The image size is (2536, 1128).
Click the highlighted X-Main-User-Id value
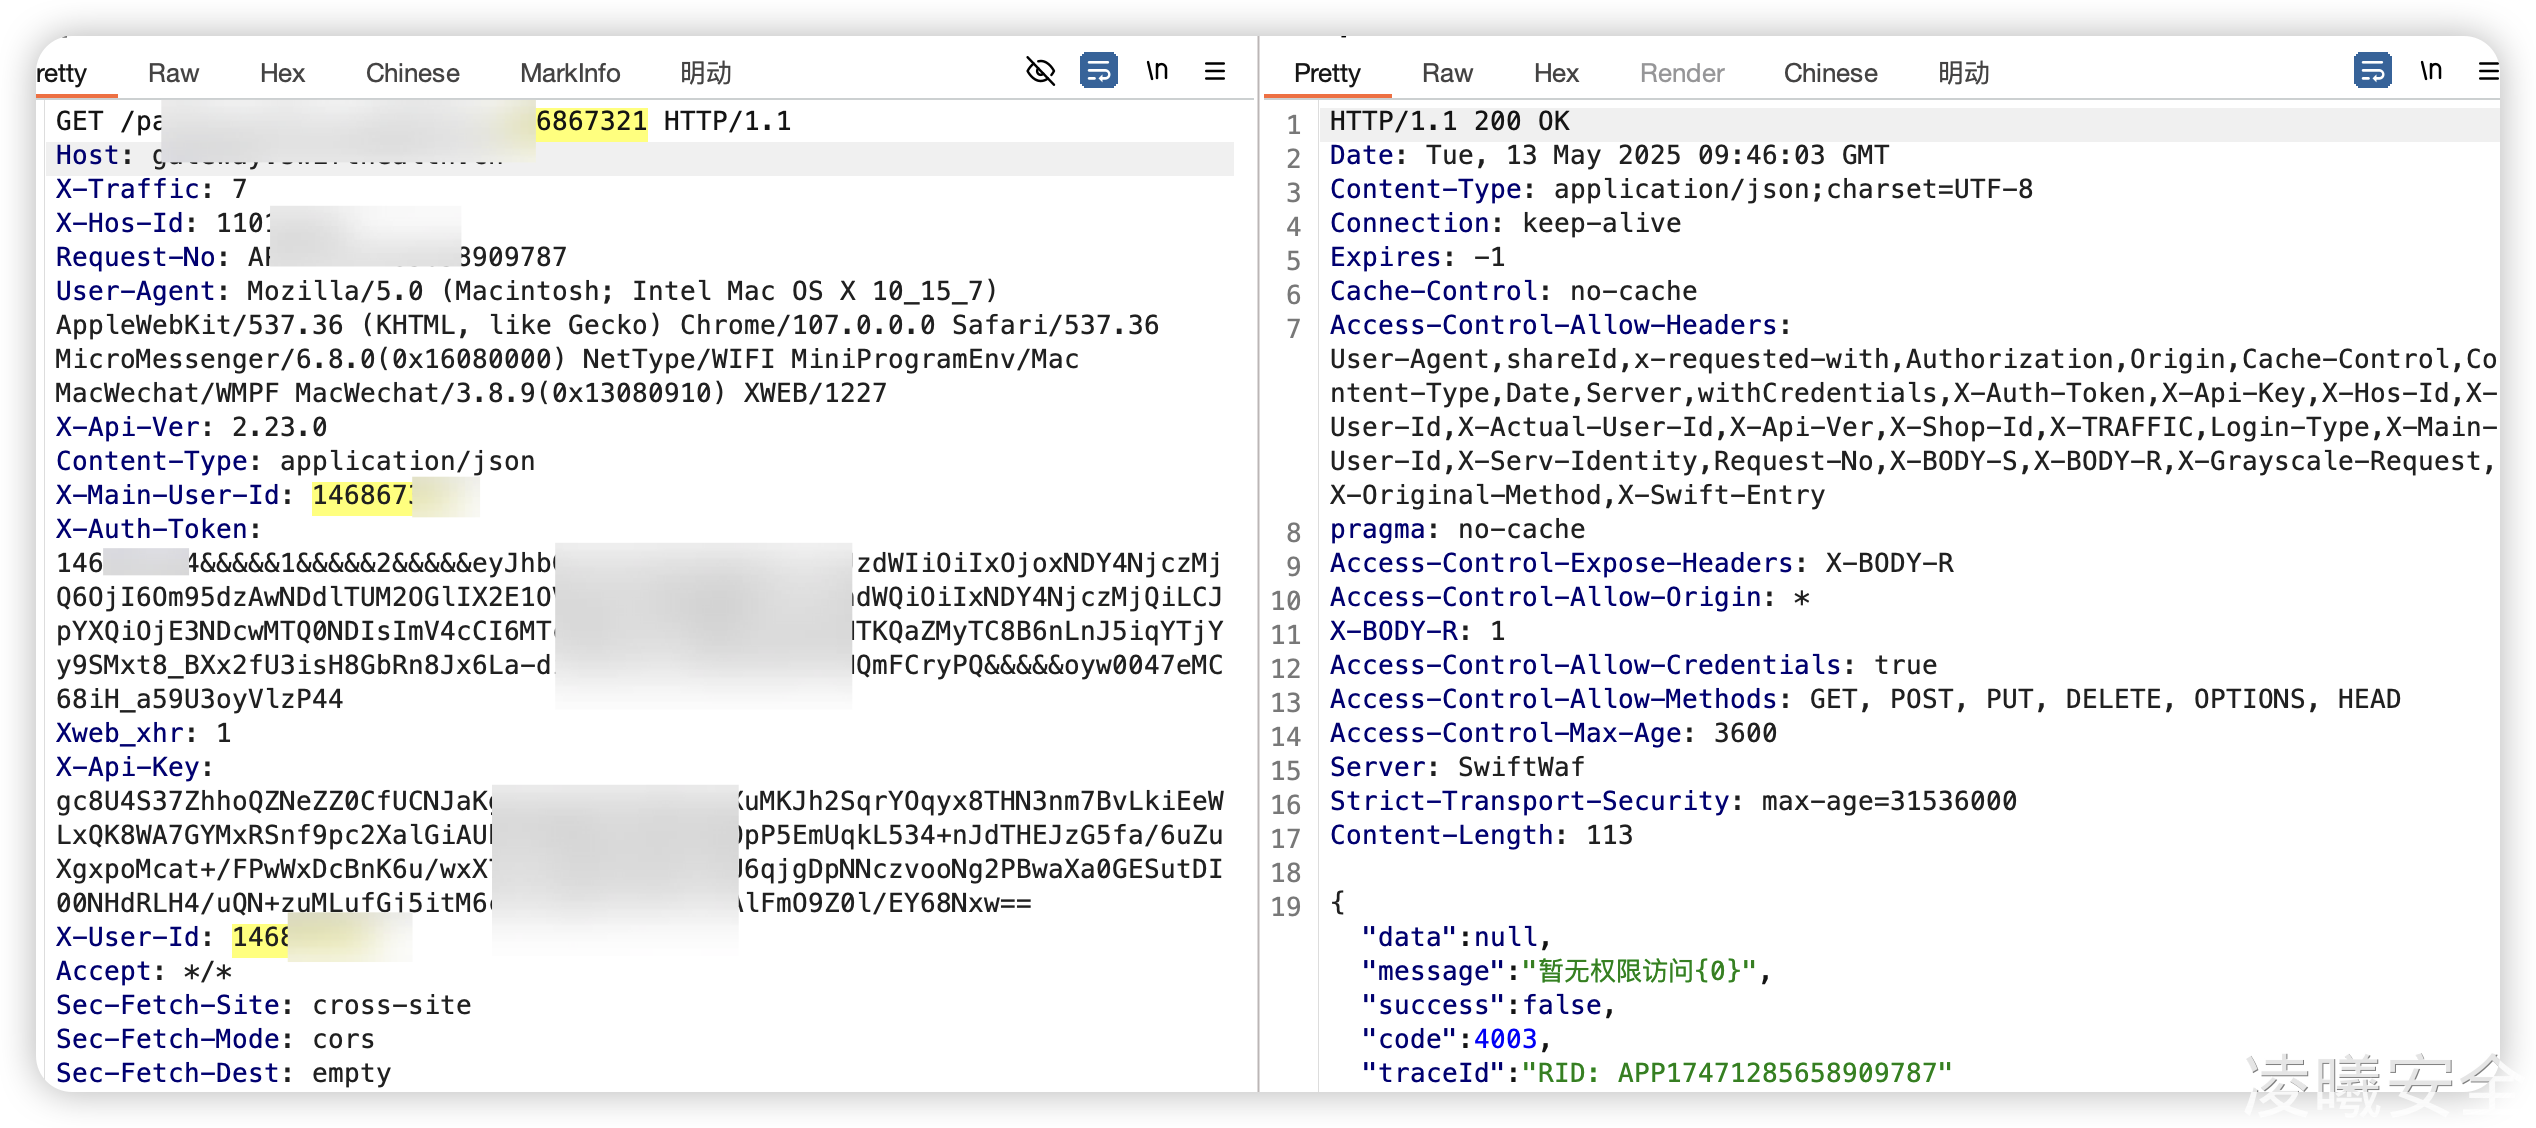click(x=362, y=495)
